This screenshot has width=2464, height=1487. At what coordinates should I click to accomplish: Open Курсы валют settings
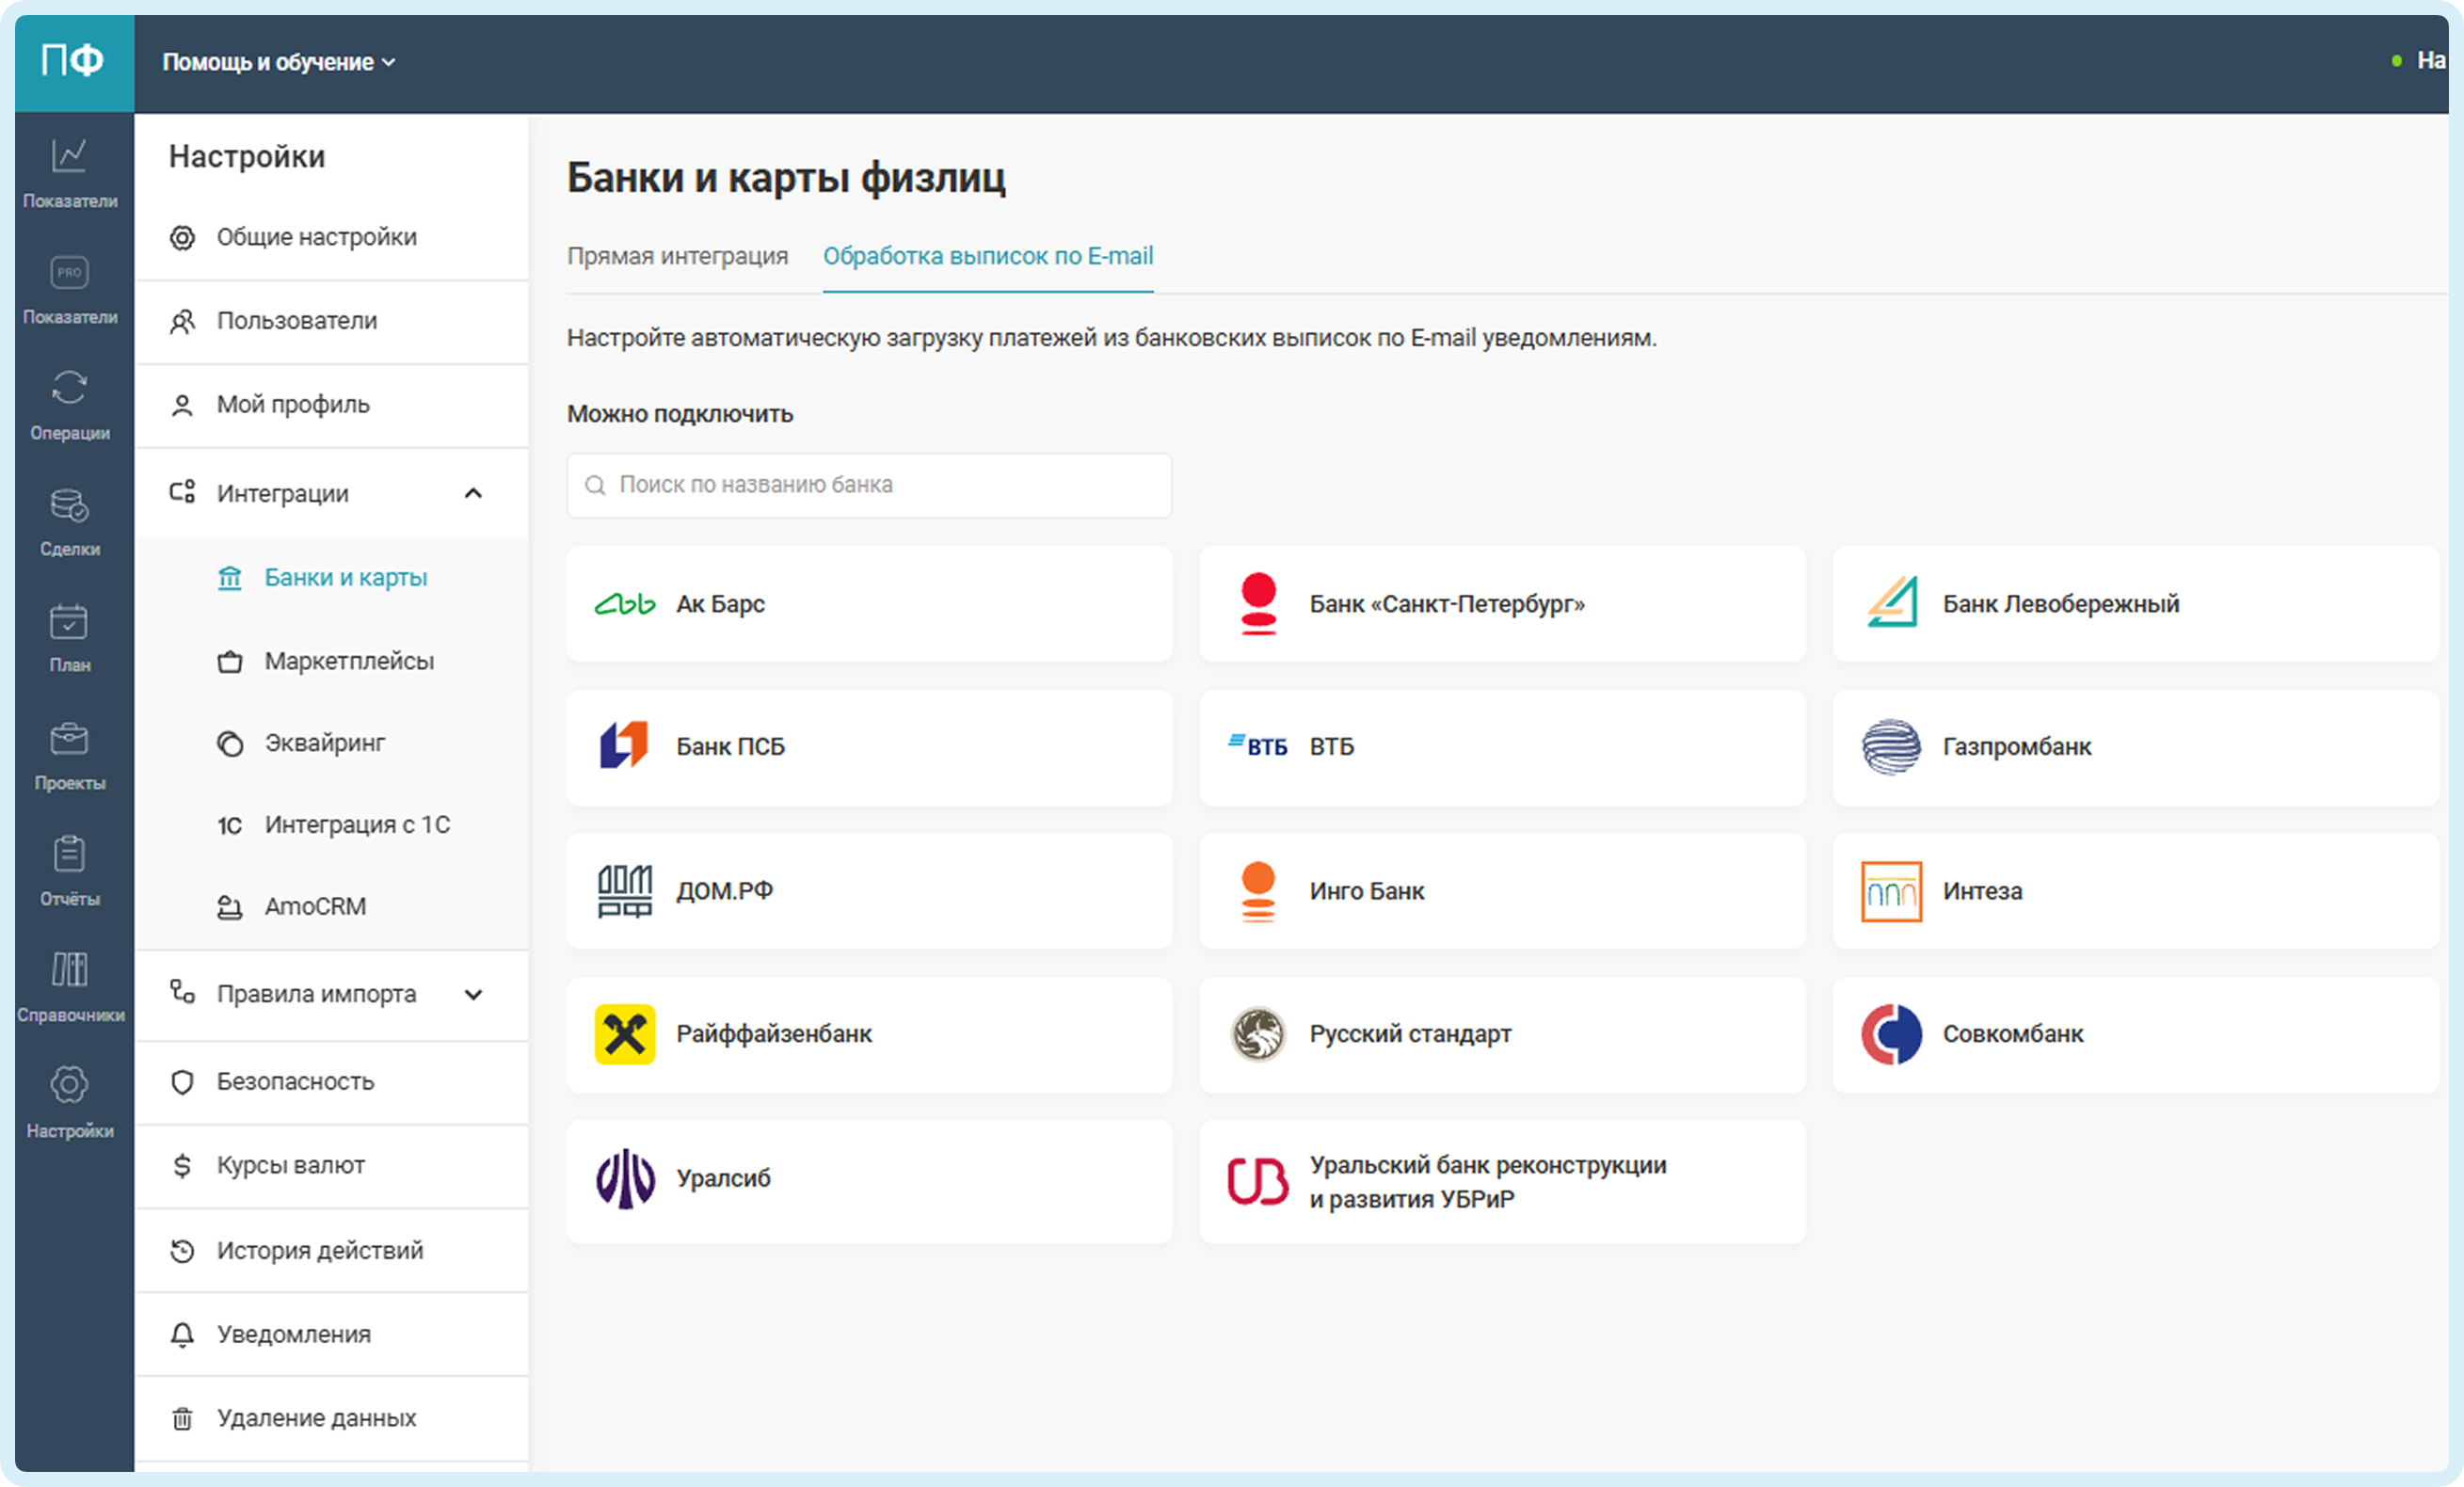click(290, 1165)
